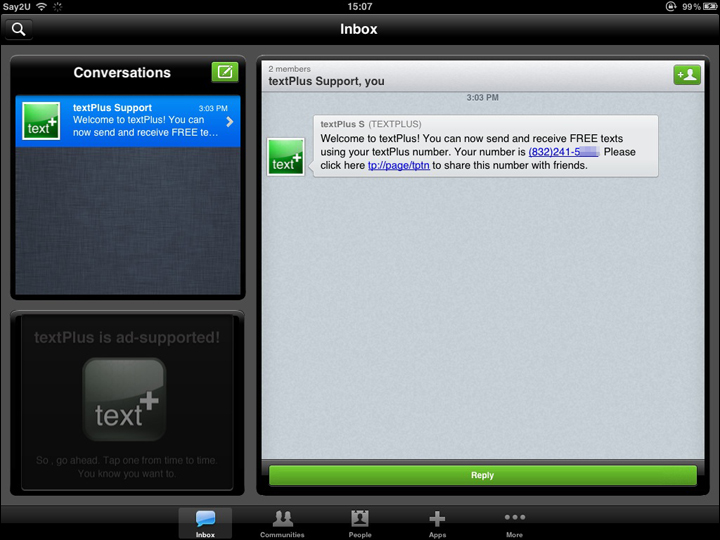Add a member to this conversation
Image resolution: width=720 pixels, height=540 pixels.
pyautogui.click(x=687, y=75)
